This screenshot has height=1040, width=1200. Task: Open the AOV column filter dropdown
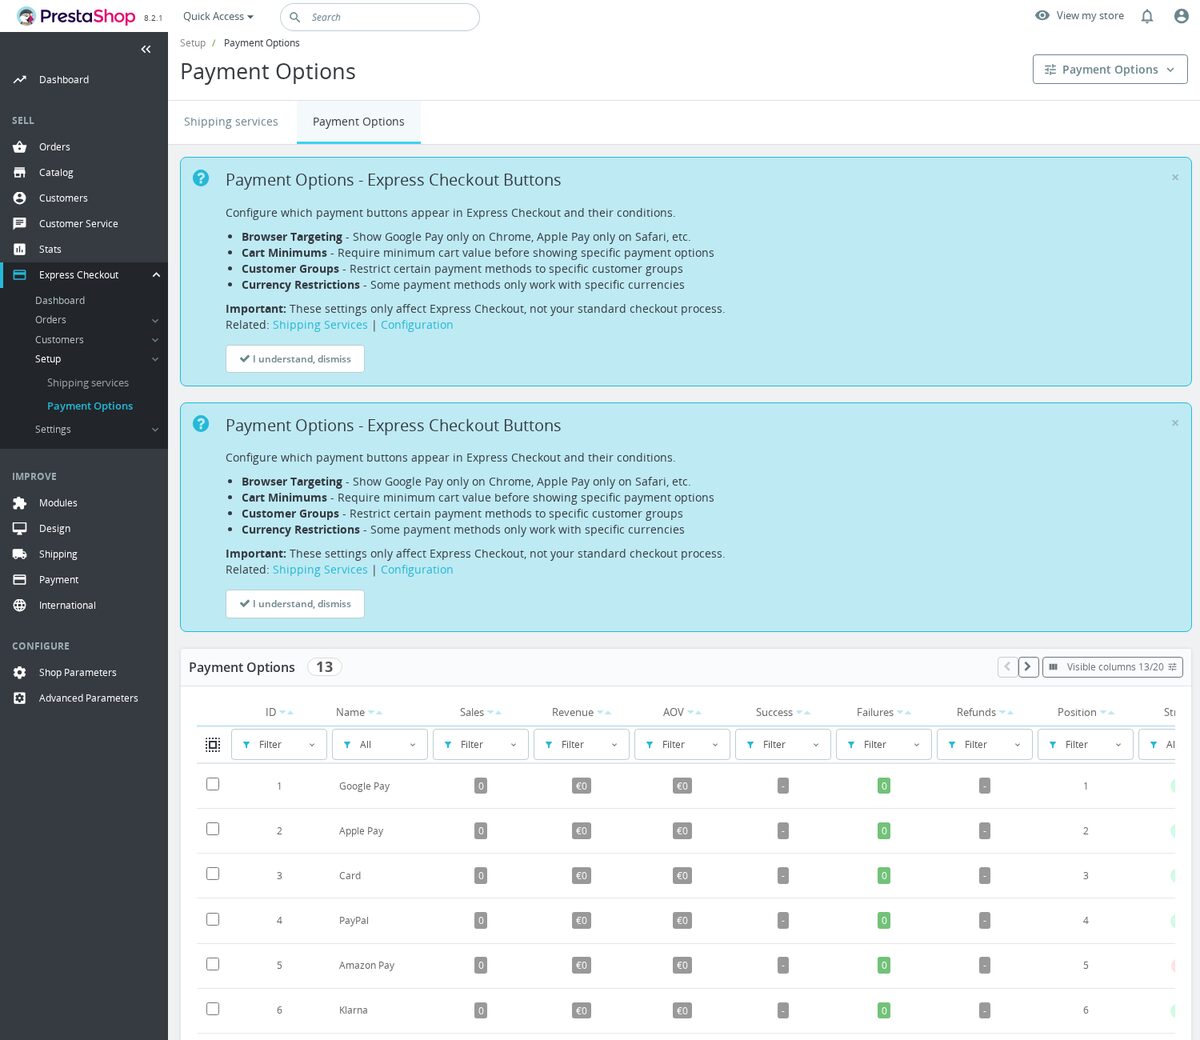(x=683, y=745)
